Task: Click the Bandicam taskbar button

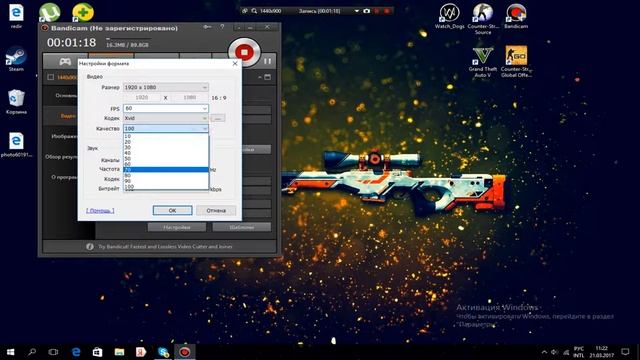Action: [185, 352]
